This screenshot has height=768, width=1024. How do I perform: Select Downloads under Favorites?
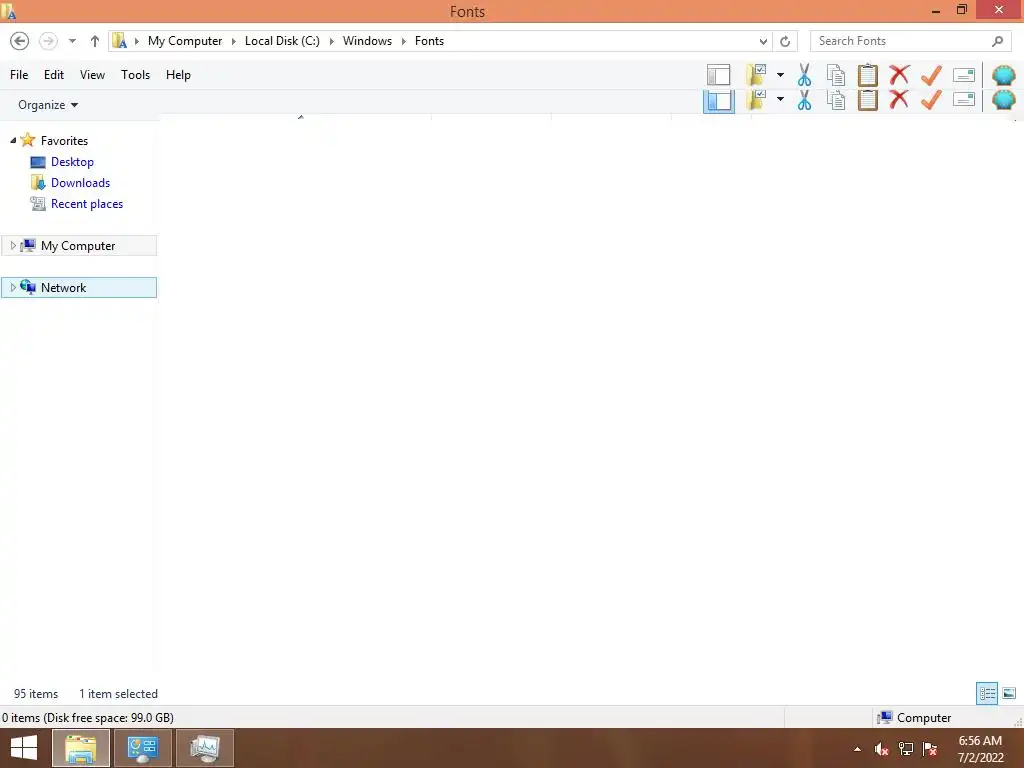[80, 183]
